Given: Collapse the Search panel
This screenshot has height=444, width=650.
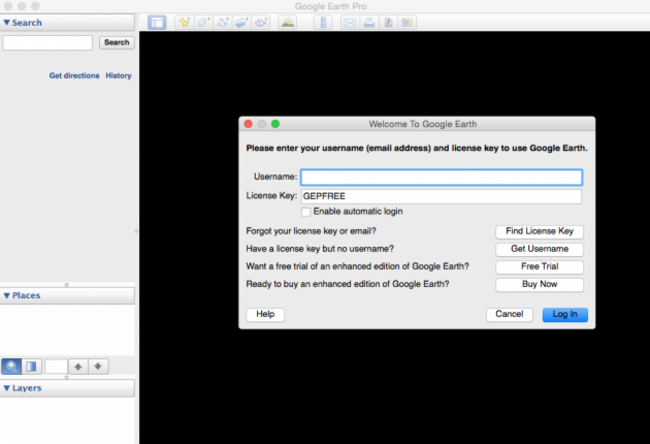Looking at the screenshot, I should click(7, 22).
